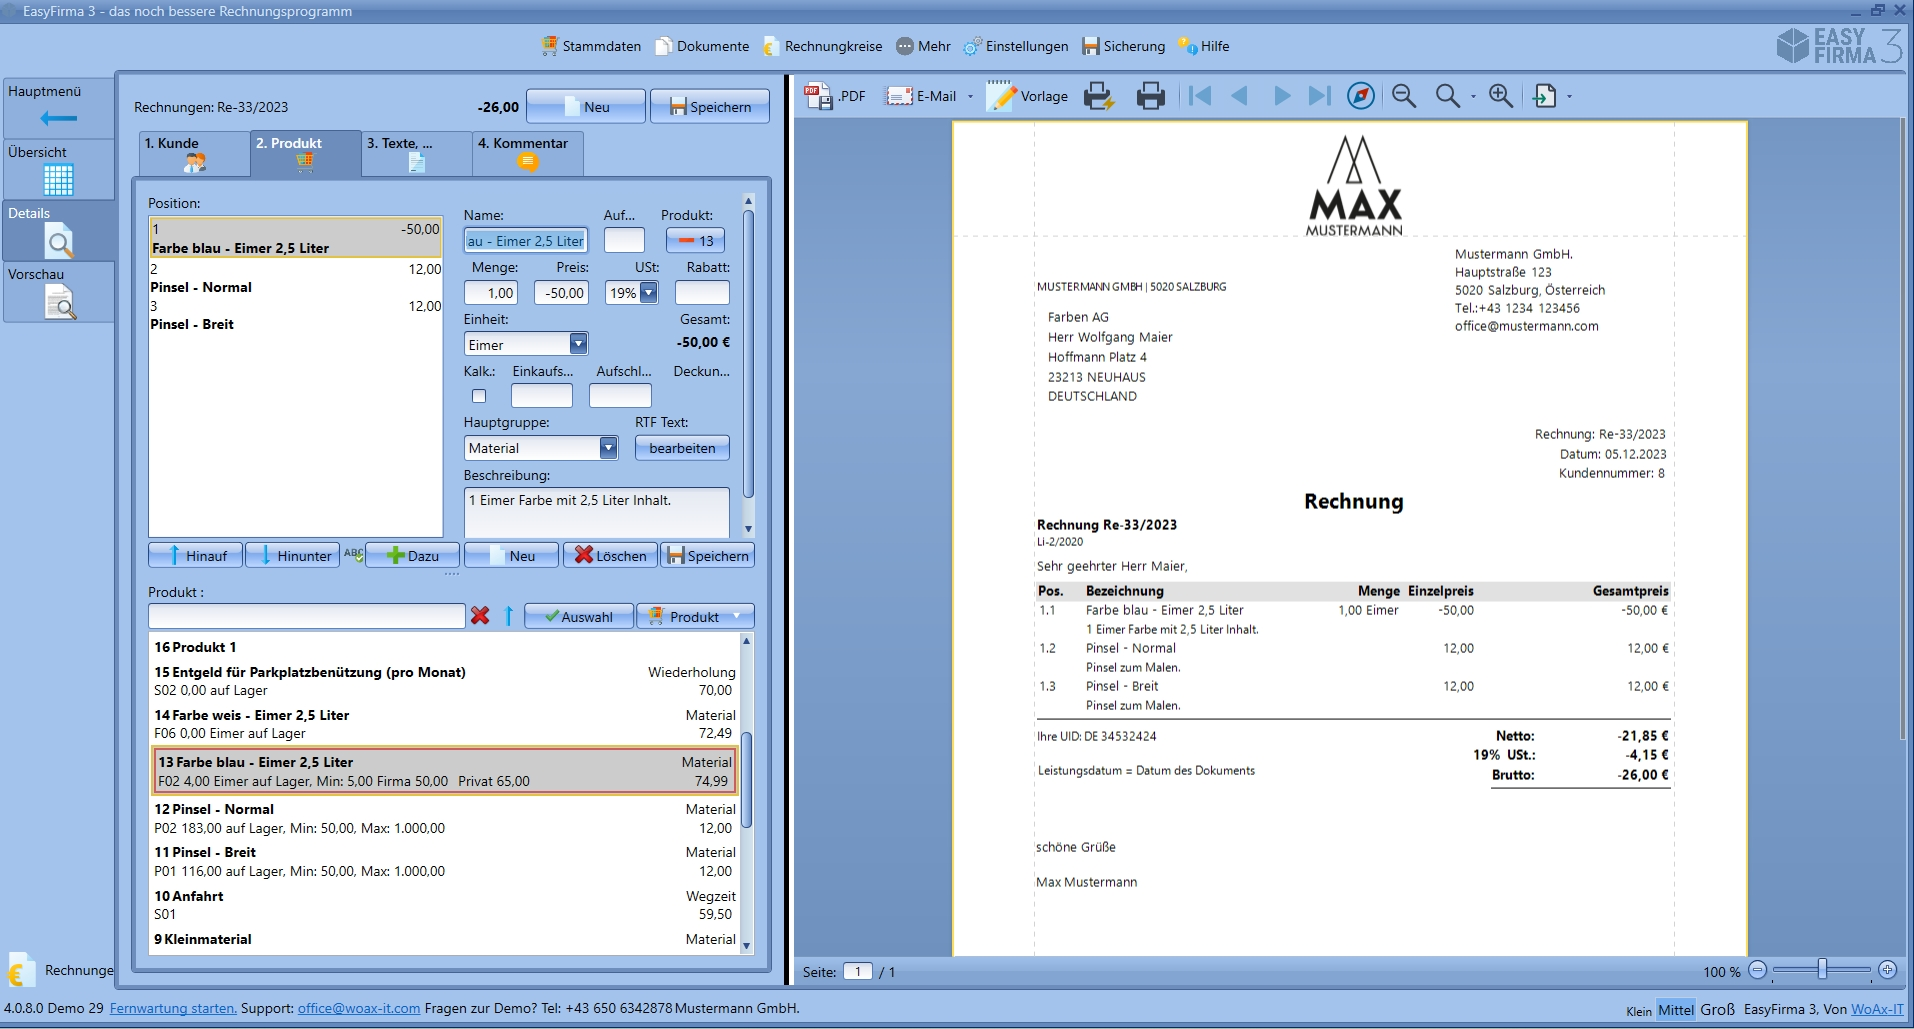Open the Vorlage template editor
Image resolution: width=1914 pixels, height=1029 pixels.
1028,96
